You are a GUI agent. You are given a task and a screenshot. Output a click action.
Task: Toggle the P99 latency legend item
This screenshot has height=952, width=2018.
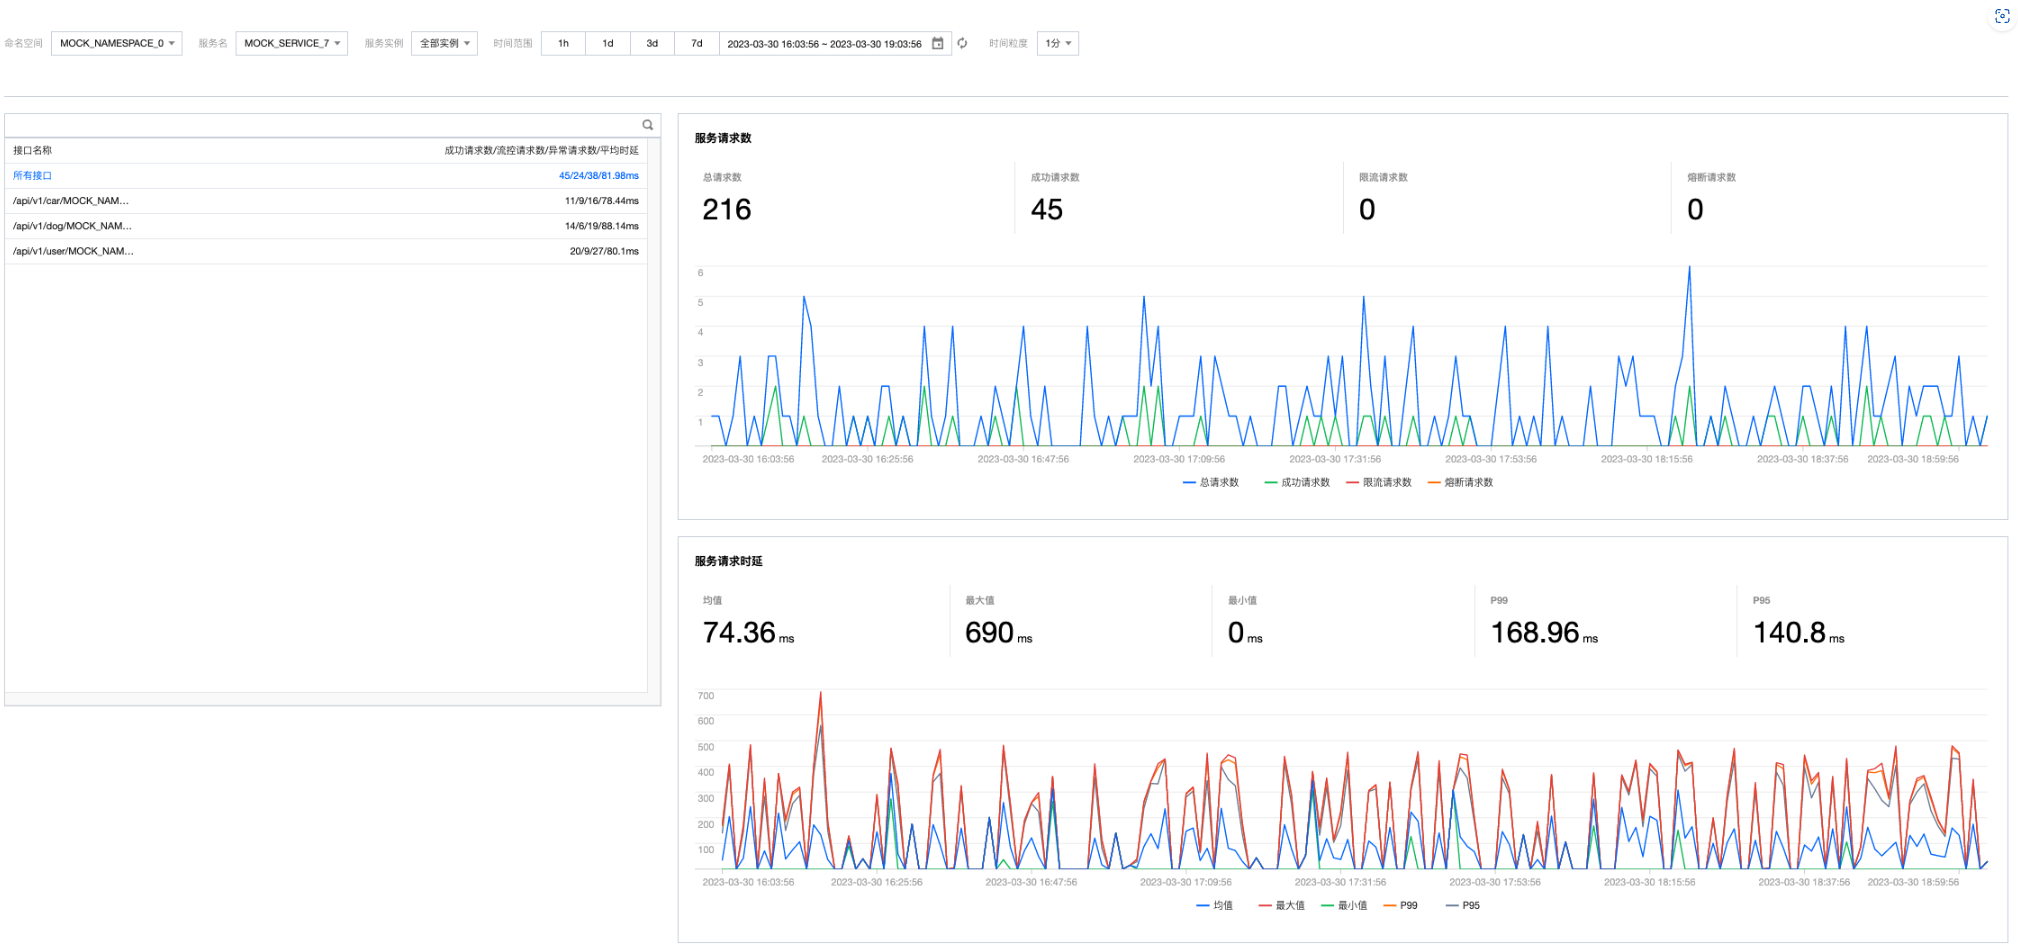1401,905
